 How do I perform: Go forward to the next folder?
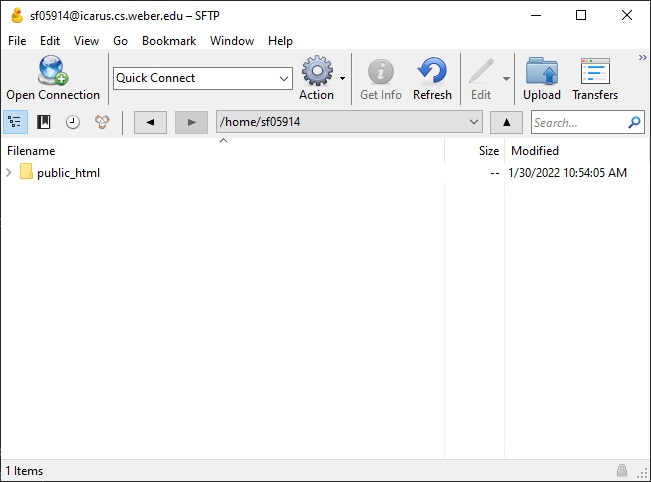(x=191, y=122)
